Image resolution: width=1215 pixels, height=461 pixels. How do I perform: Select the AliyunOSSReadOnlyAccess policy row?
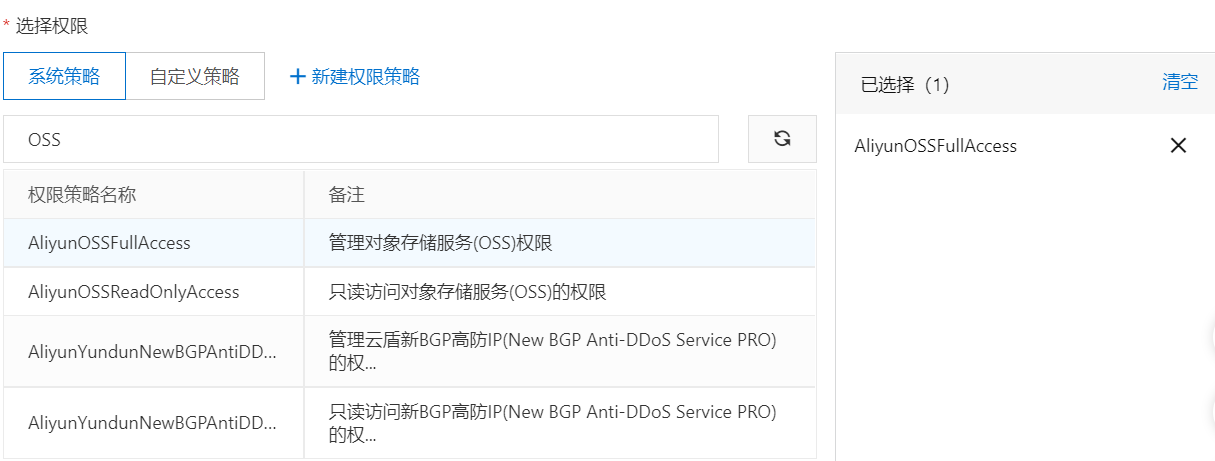134,292
